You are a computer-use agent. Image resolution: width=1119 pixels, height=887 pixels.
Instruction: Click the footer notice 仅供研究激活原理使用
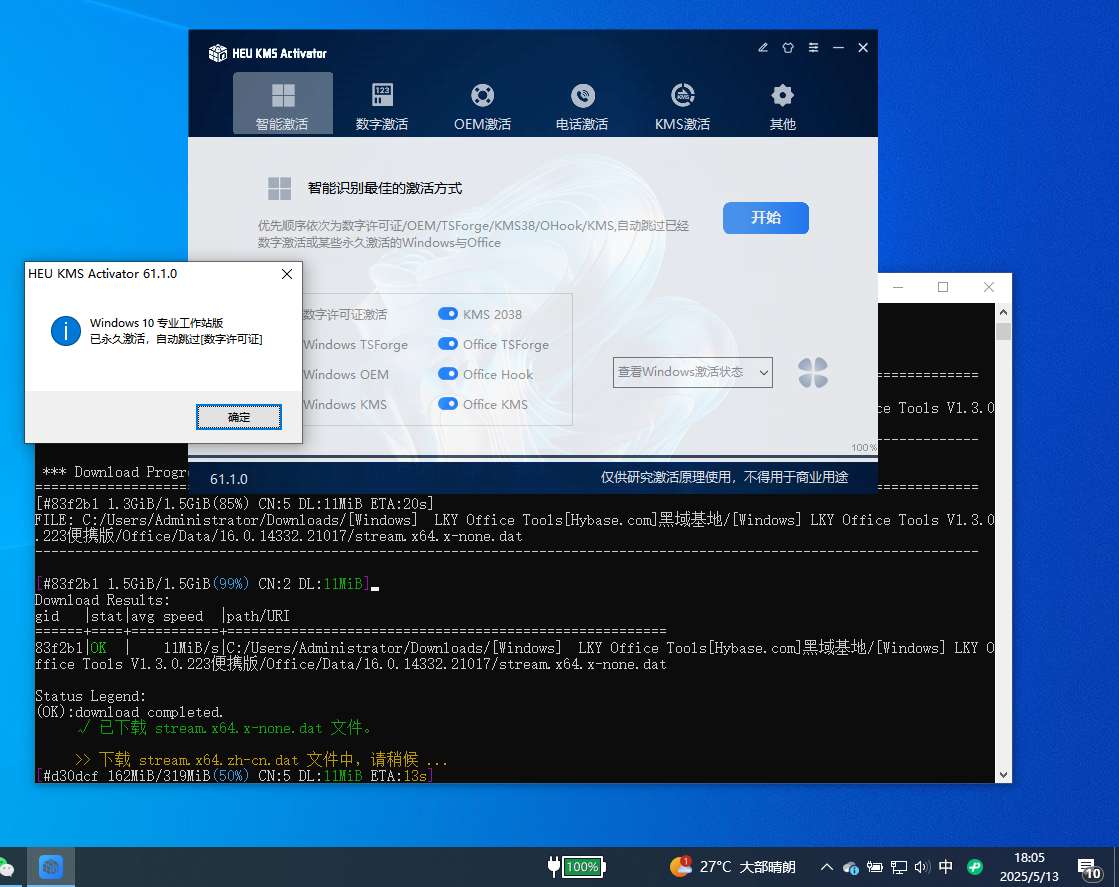(x=724, y=477)
